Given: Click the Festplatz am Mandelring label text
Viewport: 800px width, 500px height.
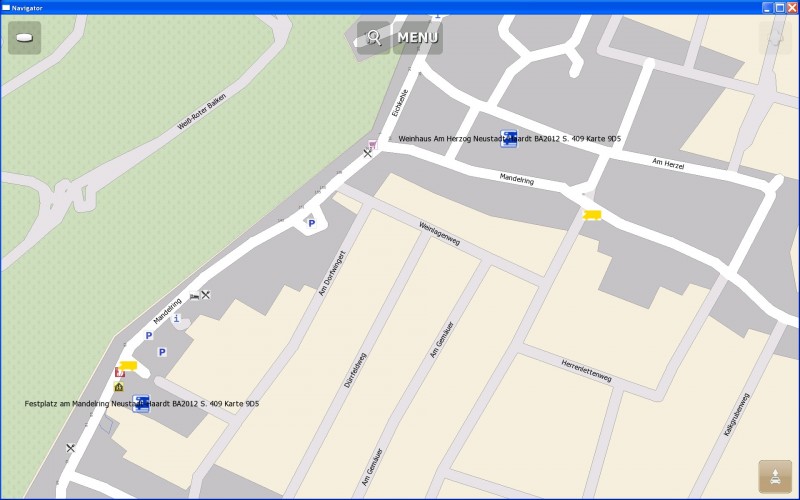Looking at the screenshot, I should click(x=78, y=404).
